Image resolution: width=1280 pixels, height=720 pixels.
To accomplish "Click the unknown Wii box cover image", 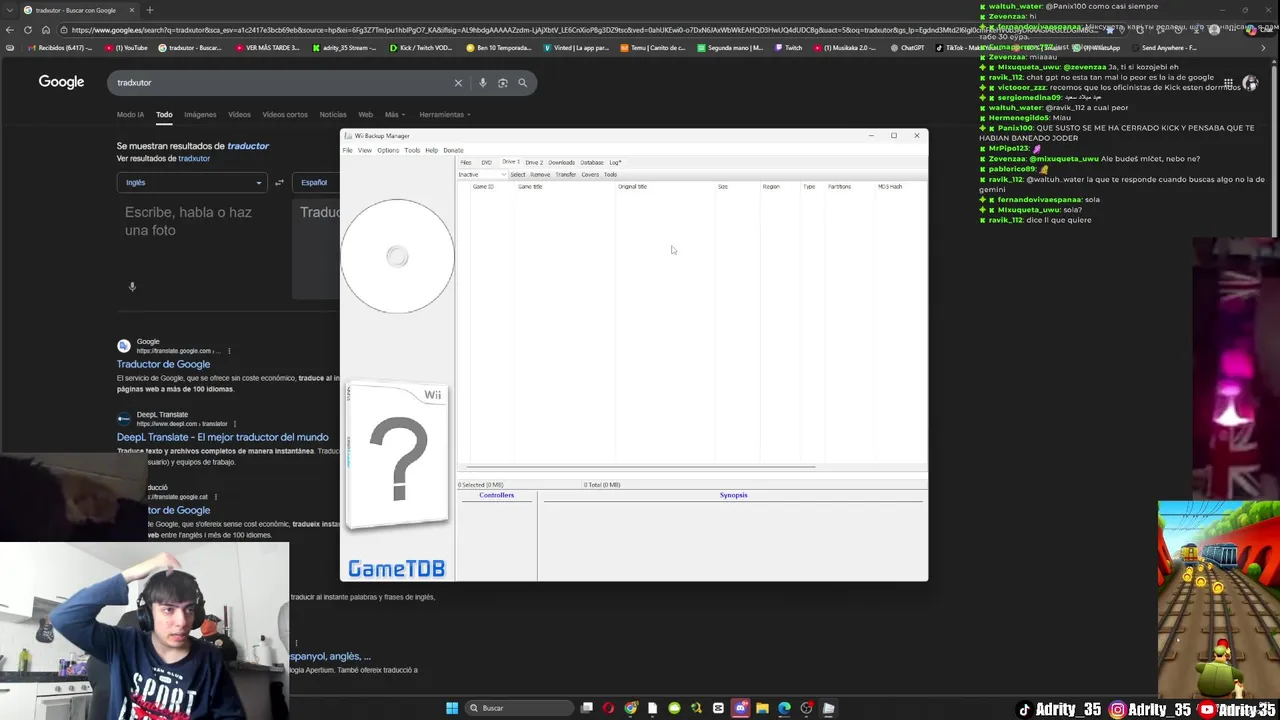I will pyautogui.click(x=397, y=457).
